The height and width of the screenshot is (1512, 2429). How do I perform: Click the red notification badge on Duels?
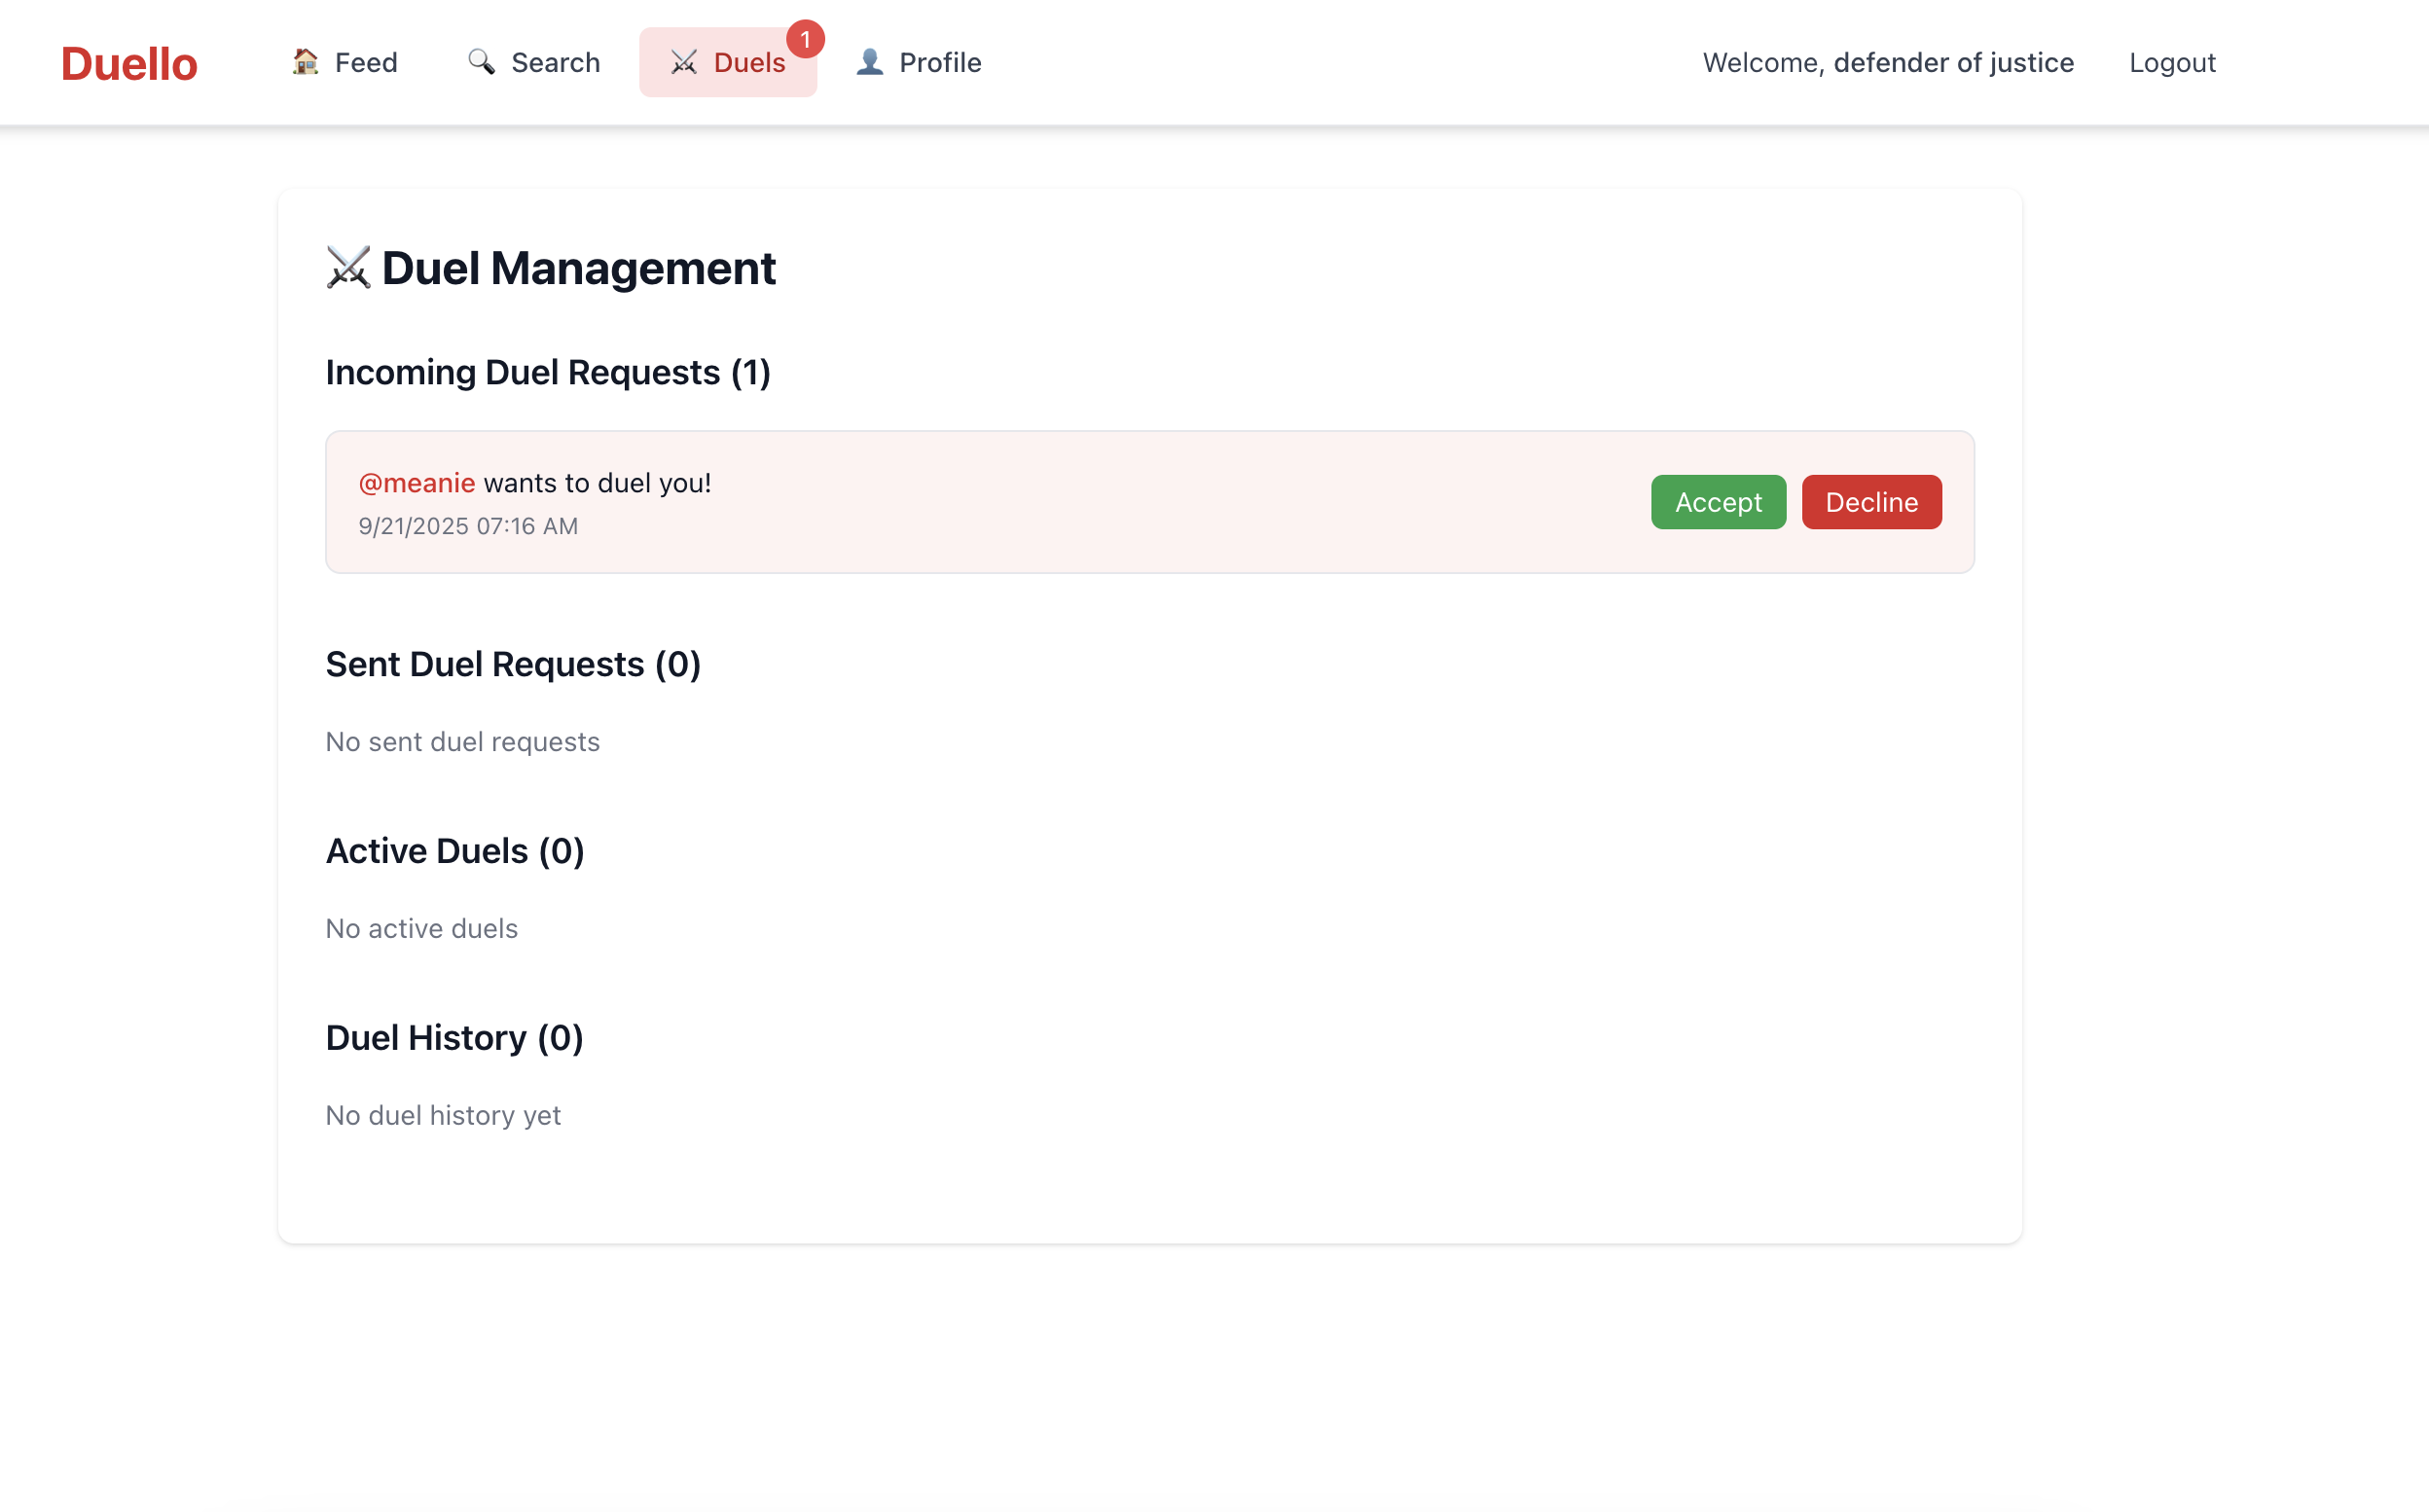(x=805, y=40)
